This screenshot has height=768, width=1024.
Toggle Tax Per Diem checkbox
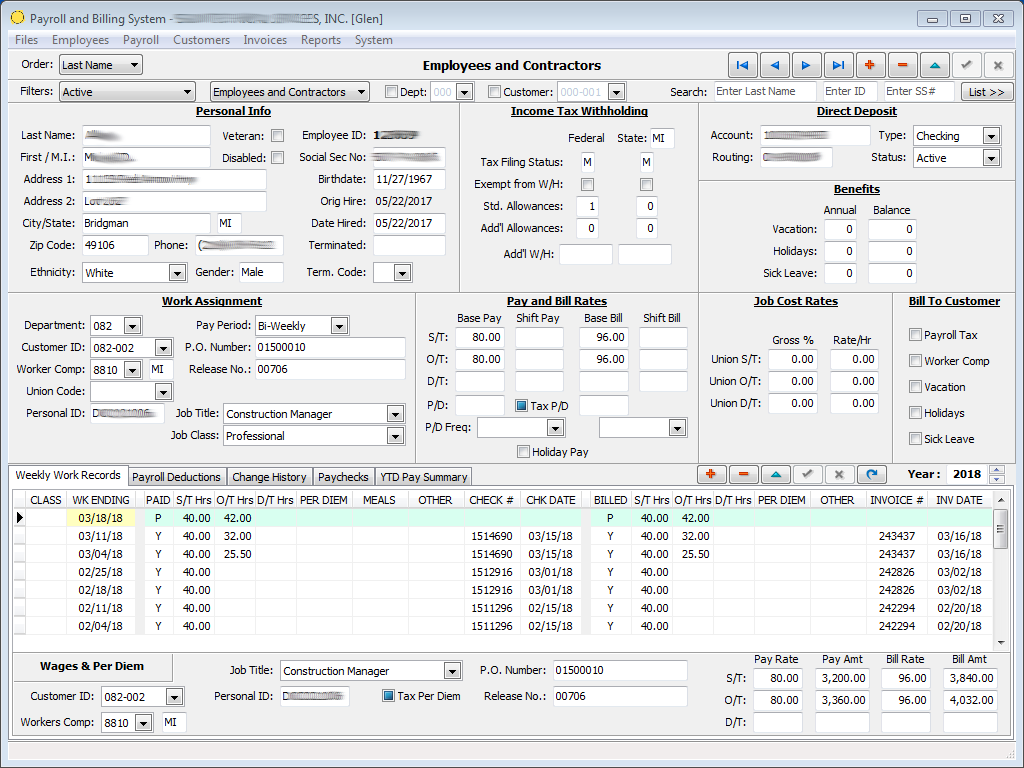(389, 696)
